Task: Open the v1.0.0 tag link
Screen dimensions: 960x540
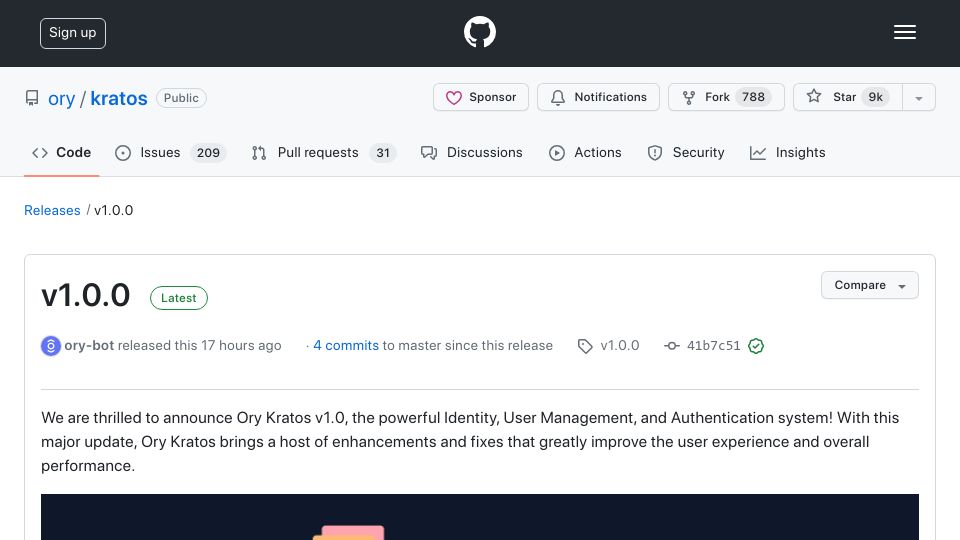Action: (x=620, y=345)
